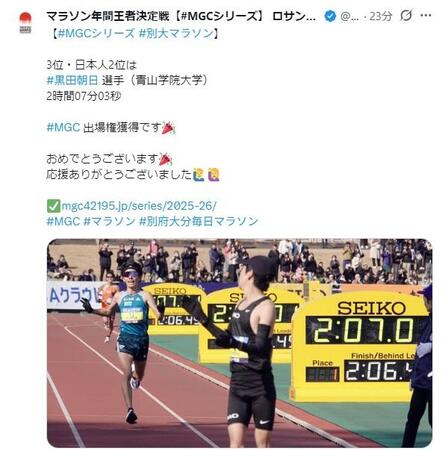
Task: Open the bottom-line #MGC hashtag
Action: pyautogui.click(x=63, y=221)
